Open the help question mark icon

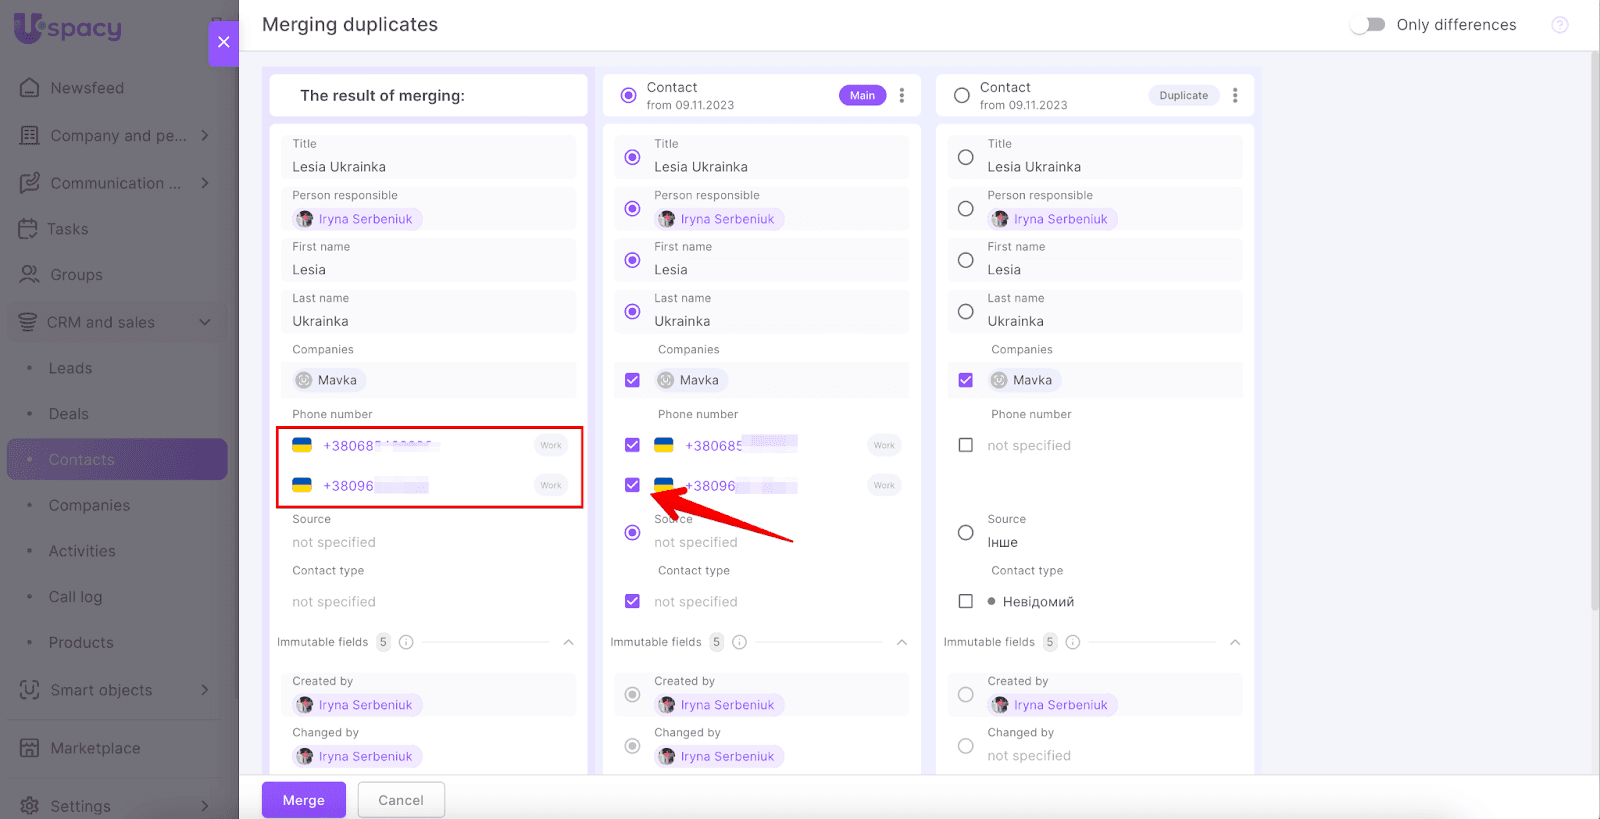(1559, 25)
